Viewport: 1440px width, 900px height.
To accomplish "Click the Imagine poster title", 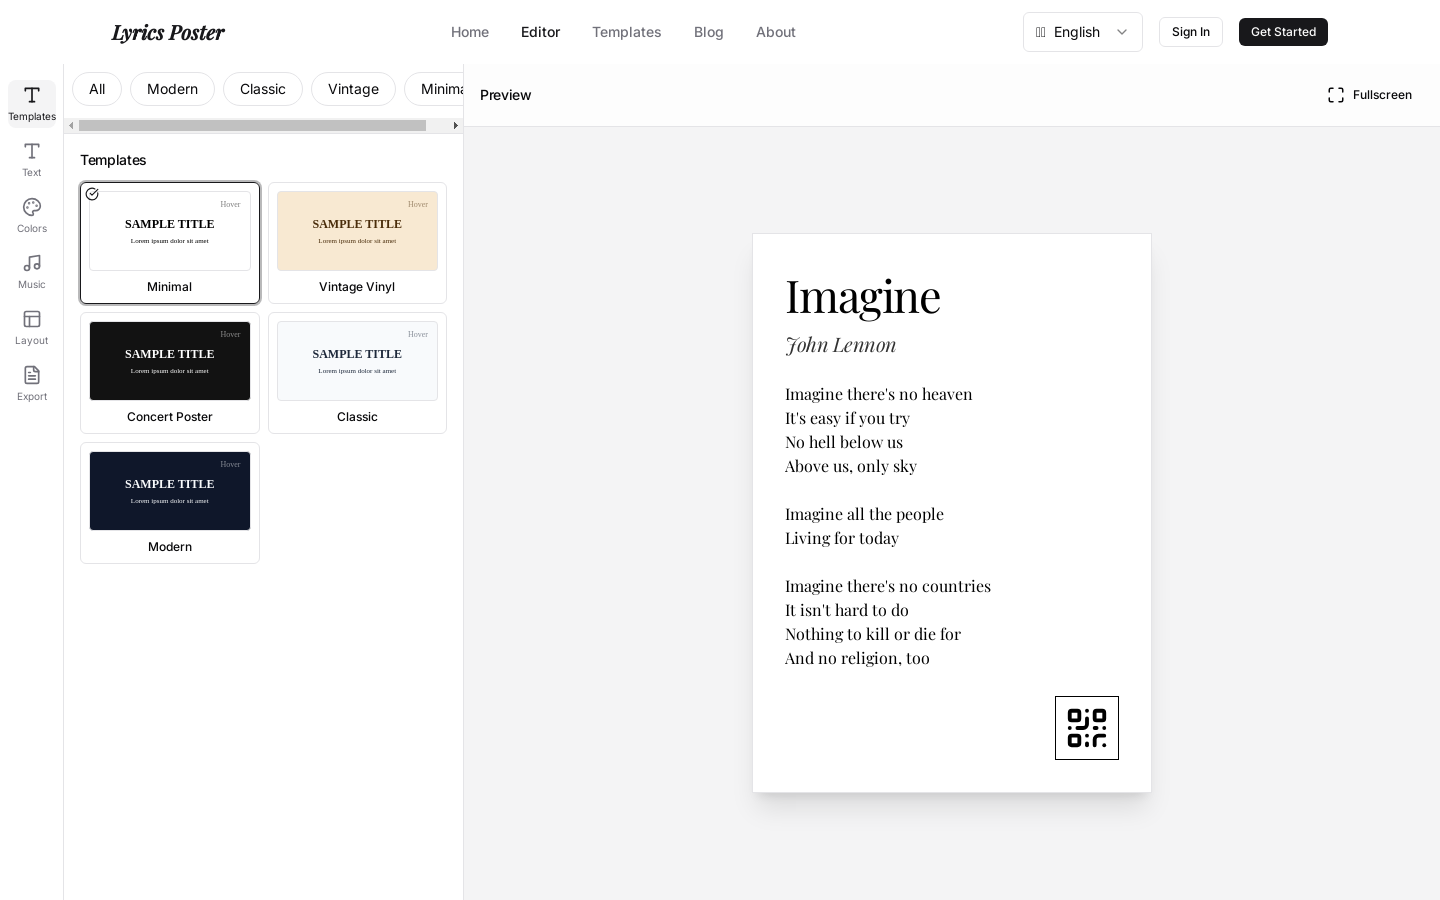I will [863, 296].
